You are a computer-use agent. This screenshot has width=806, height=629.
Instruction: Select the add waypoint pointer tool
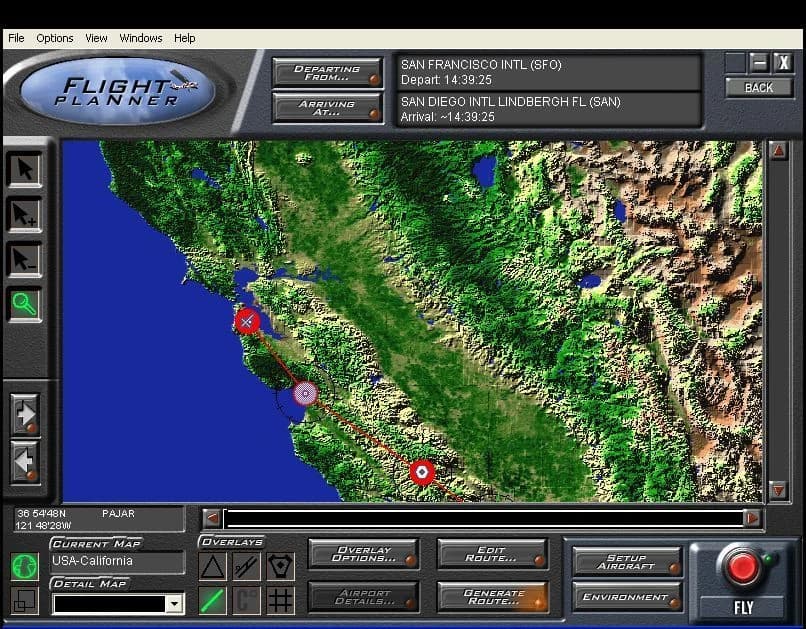[25, 214]
